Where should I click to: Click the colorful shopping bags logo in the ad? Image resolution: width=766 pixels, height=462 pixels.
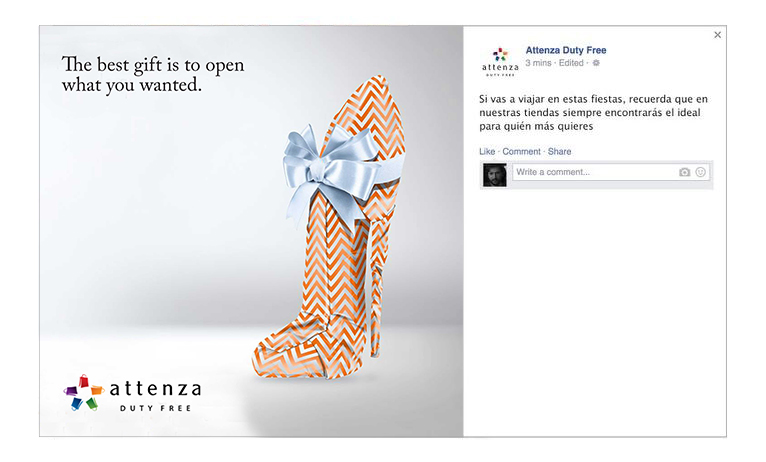pos(84,393)
